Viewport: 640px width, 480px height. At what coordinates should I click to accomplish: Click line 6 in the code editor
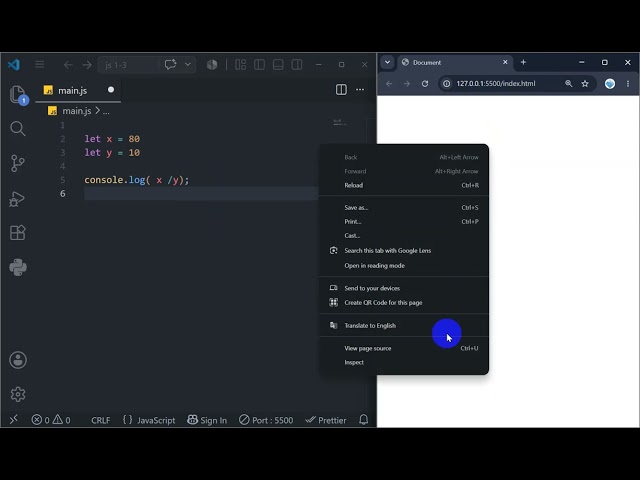[x=201, y=193]
